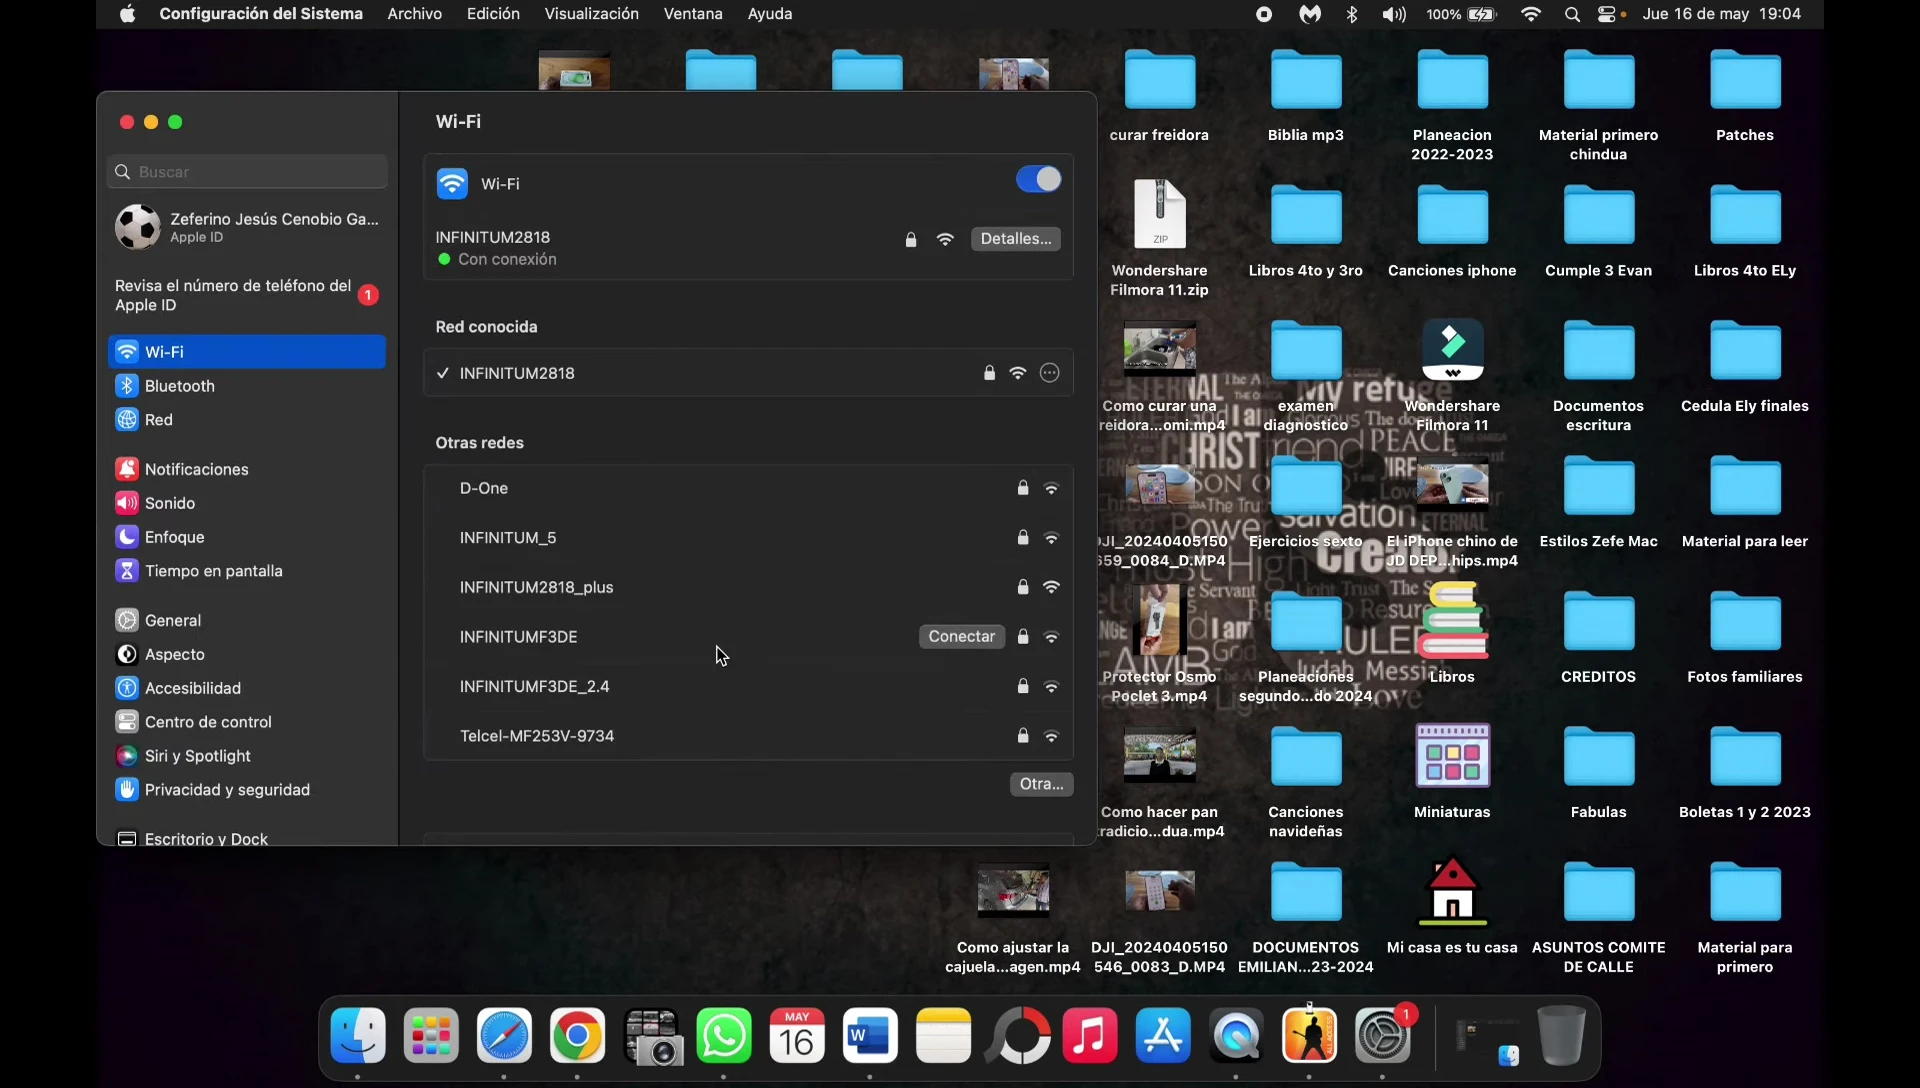Open Notificaciones settings
The image size is (1920, 1088).
[x=247, y=469]
